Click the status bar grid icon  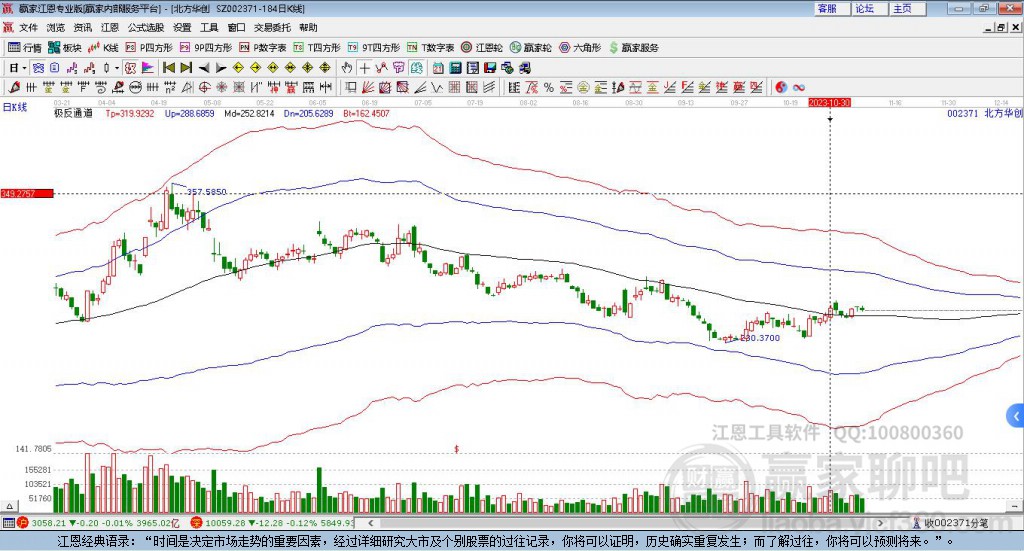8,522
